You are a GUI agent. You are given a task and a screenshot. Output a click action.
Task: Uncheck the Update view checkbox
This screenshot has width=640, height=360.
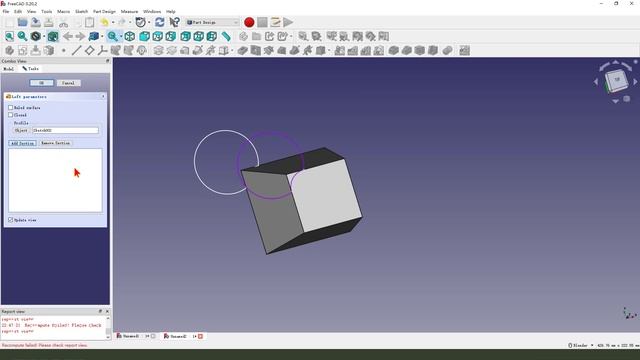pyautogui.click(x=11, y=220)
